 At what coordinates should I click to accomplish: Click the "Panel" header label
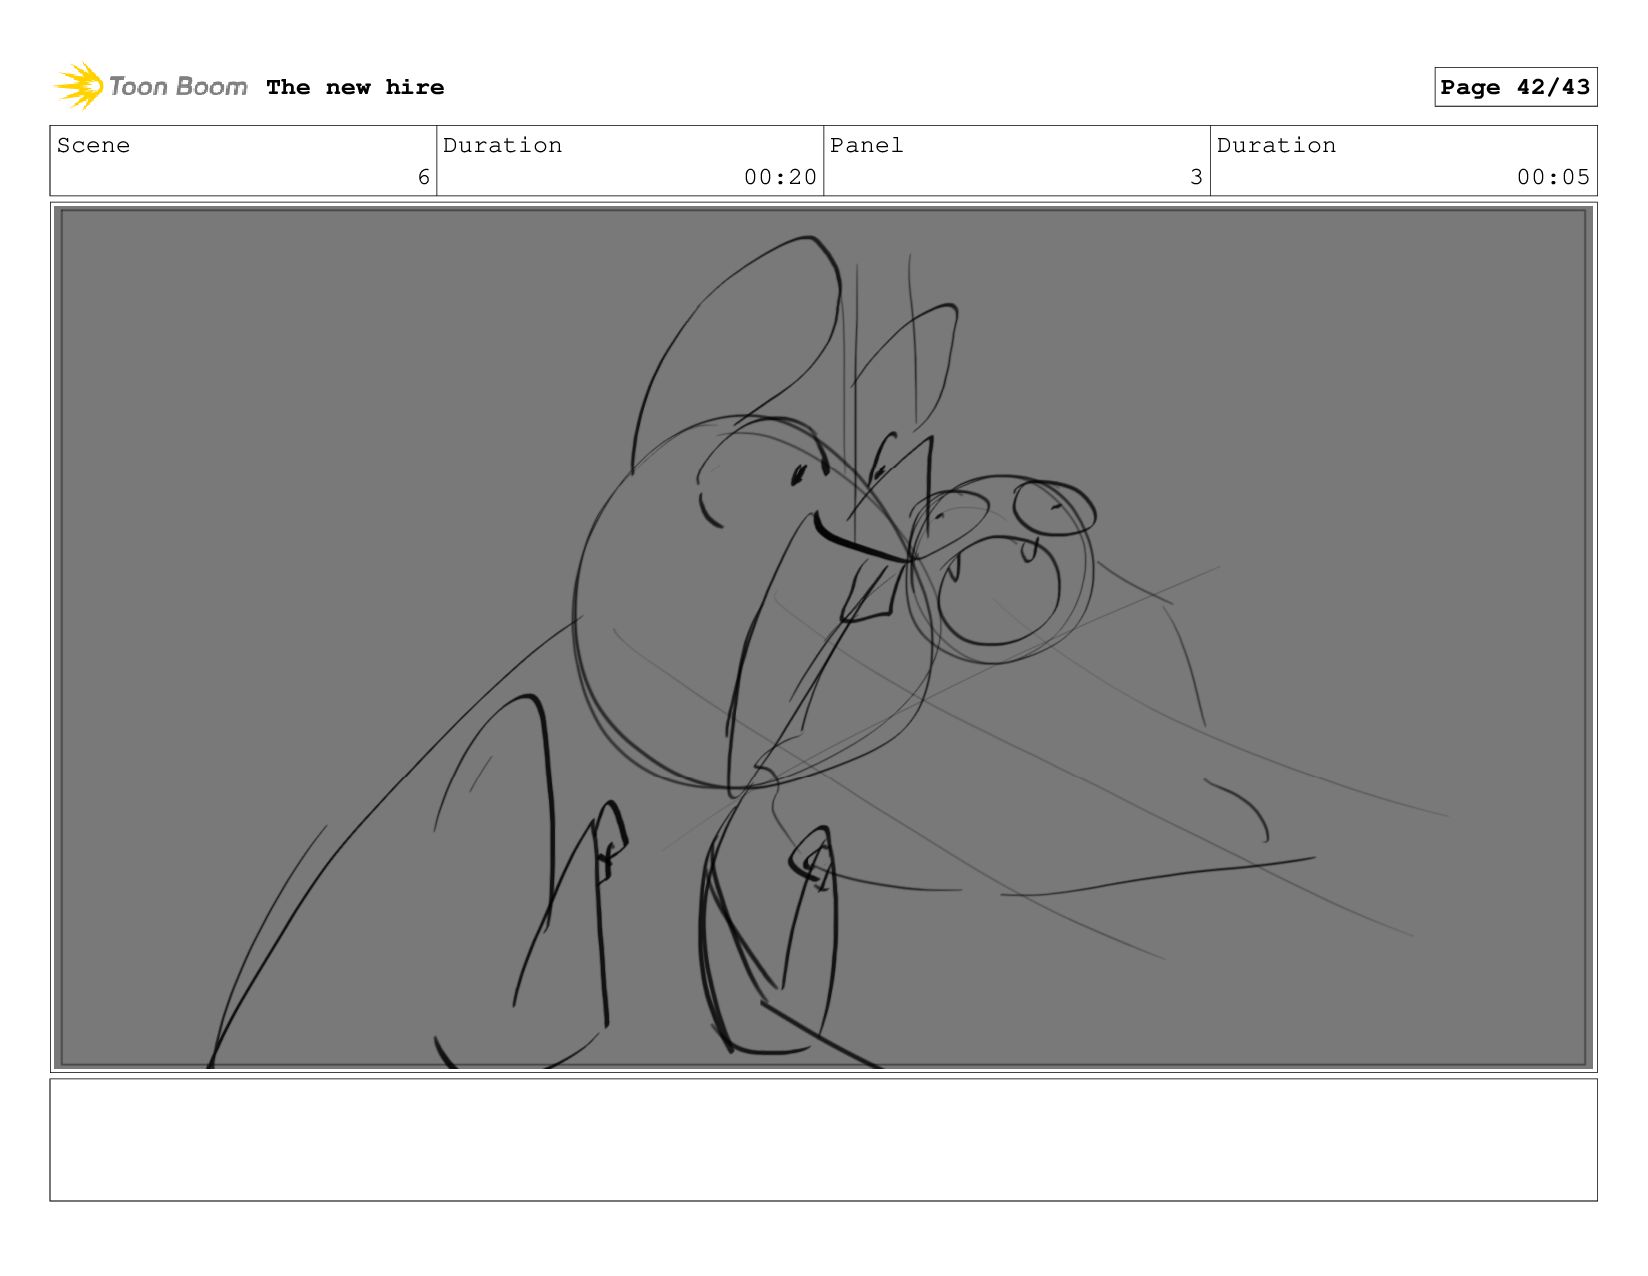(x=866, y=145)
